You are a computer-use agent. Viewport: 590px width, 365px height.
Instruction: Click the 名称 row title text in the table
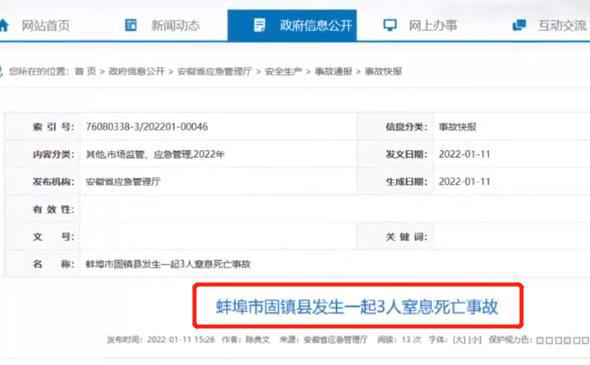coord(168,264)
